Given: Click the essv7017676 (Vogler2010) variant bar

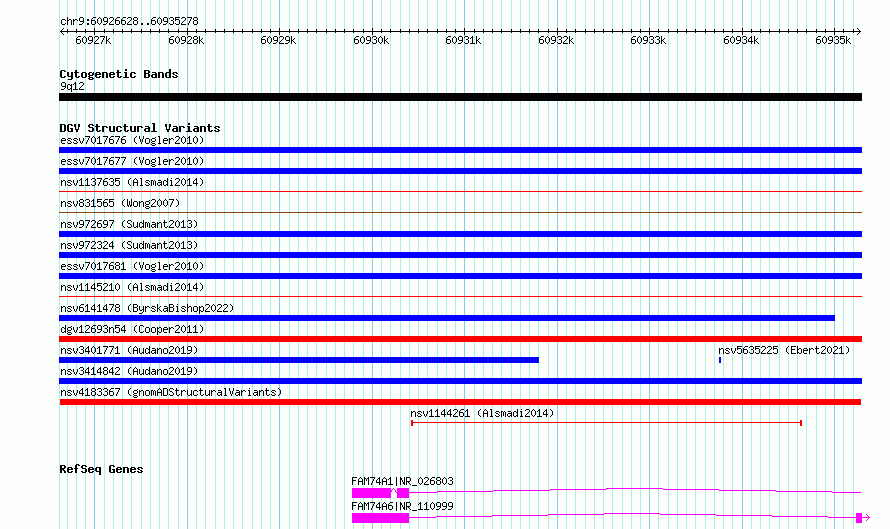Looking at the screenshot, I should (x=460, y=150).
